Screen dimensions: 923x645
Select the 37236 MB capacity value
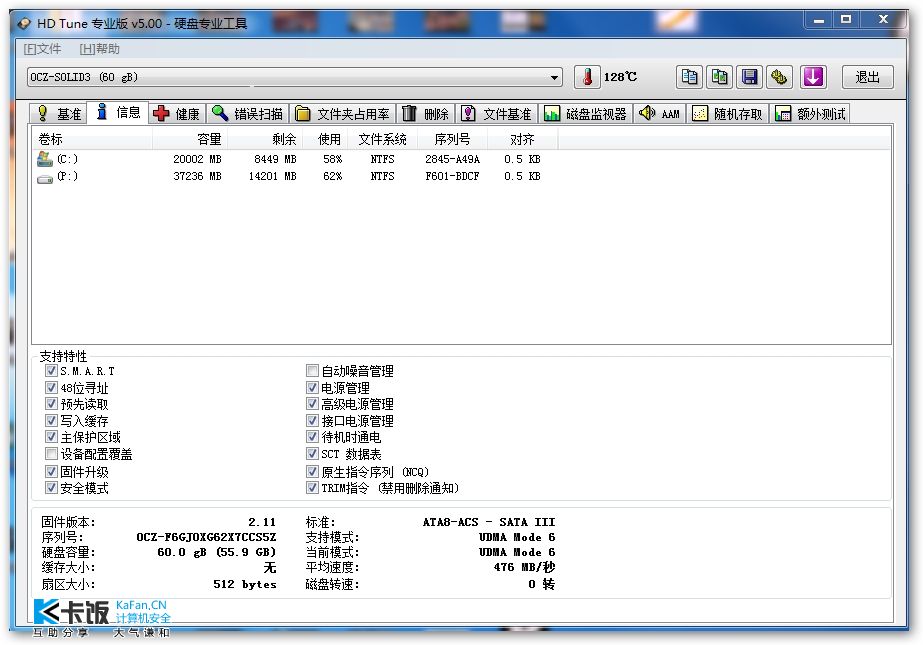(x=197, y=176)
